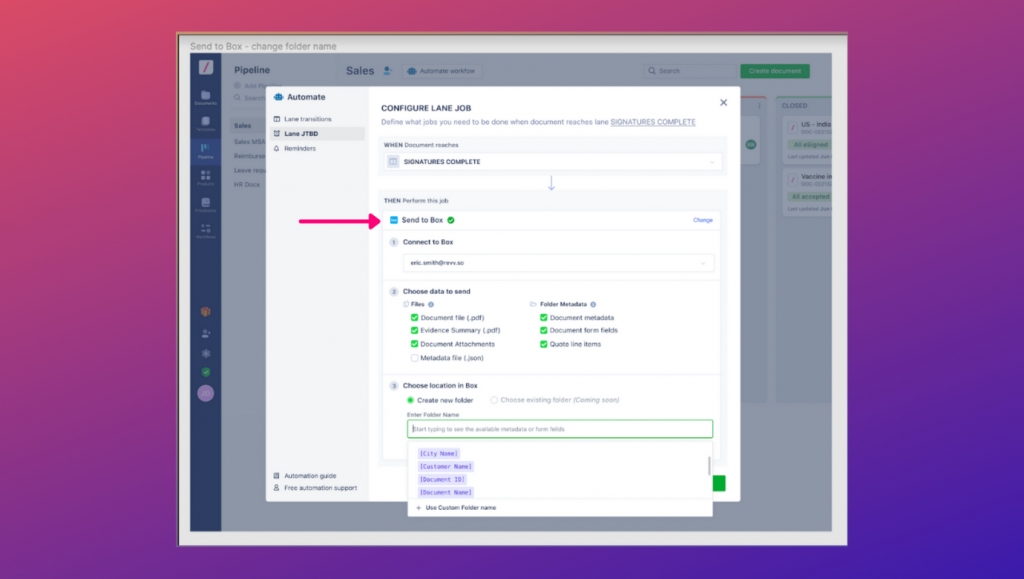Pick [Document Name] from the suggestion list
The image size is (1024, 579).
[445, 492]
